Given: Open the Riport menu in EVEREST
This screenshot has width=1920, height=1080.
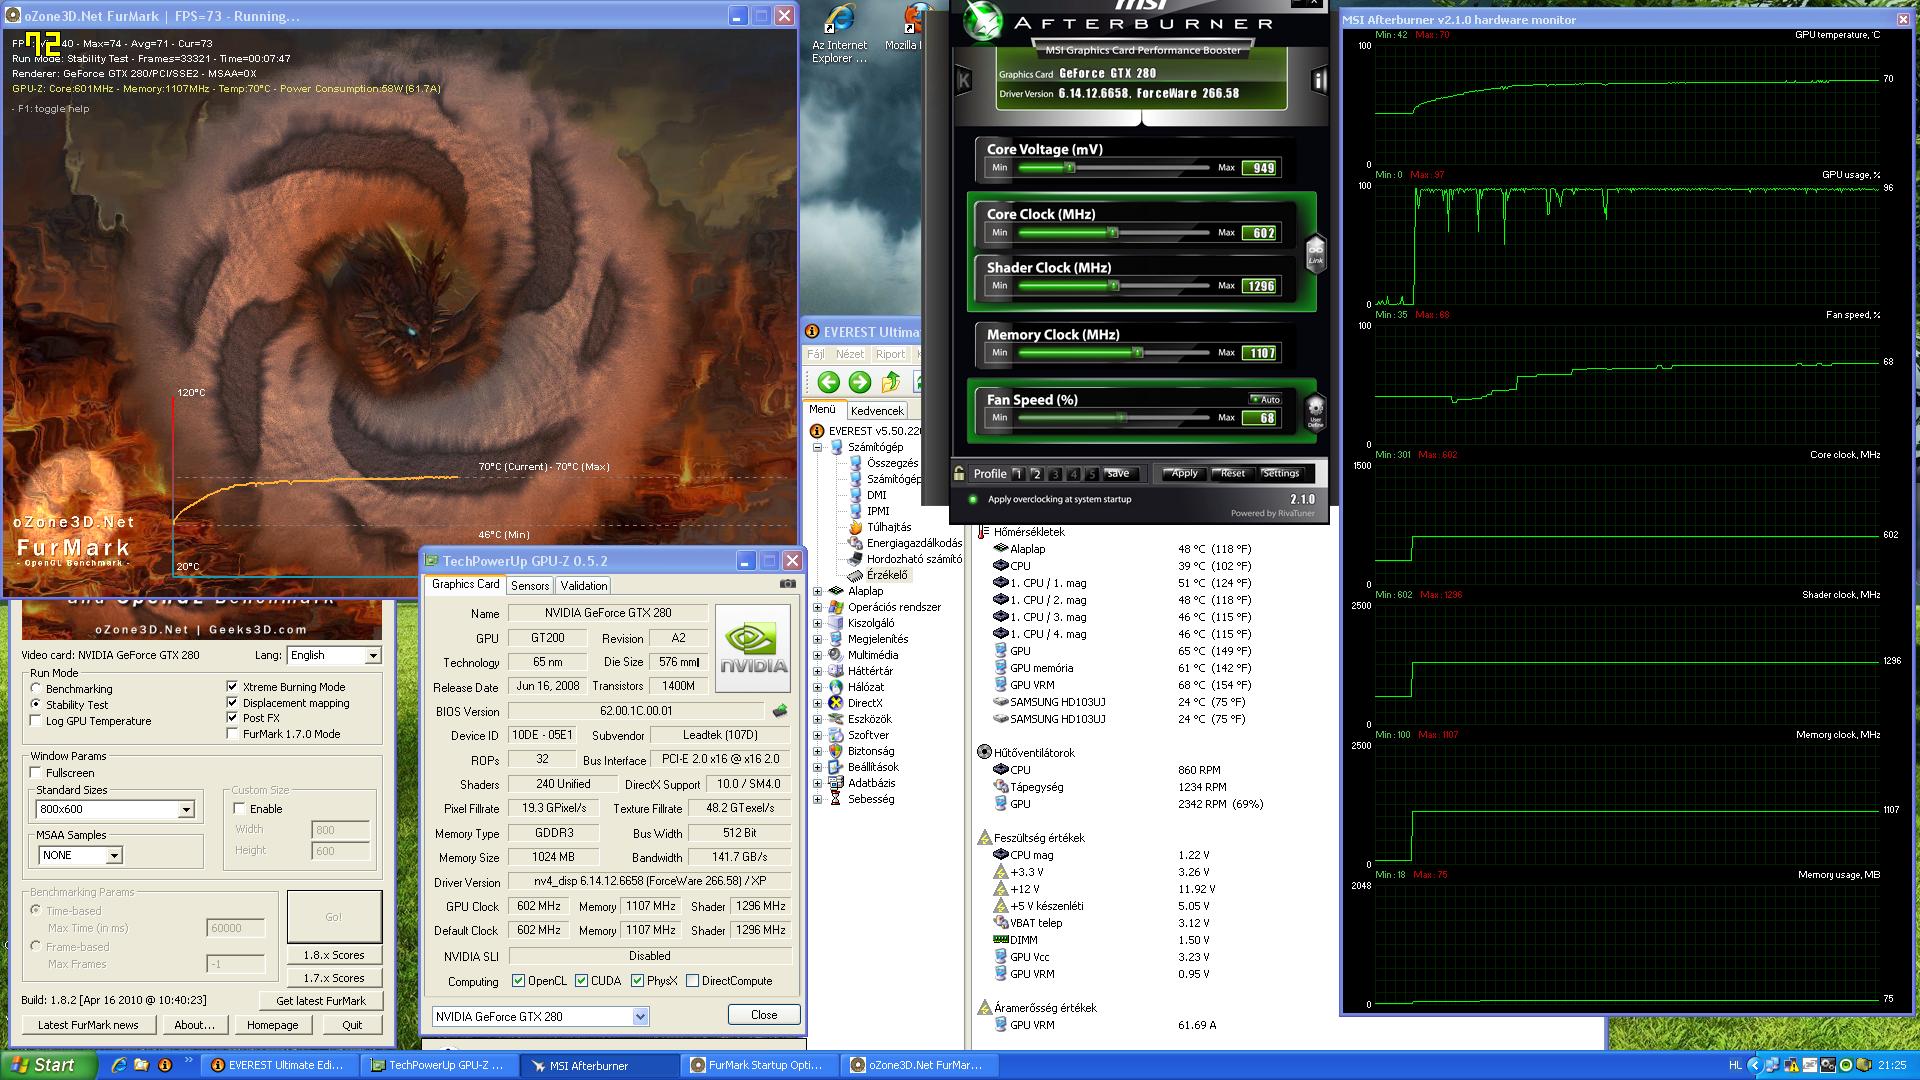Looking at the screenshot, I should (890, 354).
